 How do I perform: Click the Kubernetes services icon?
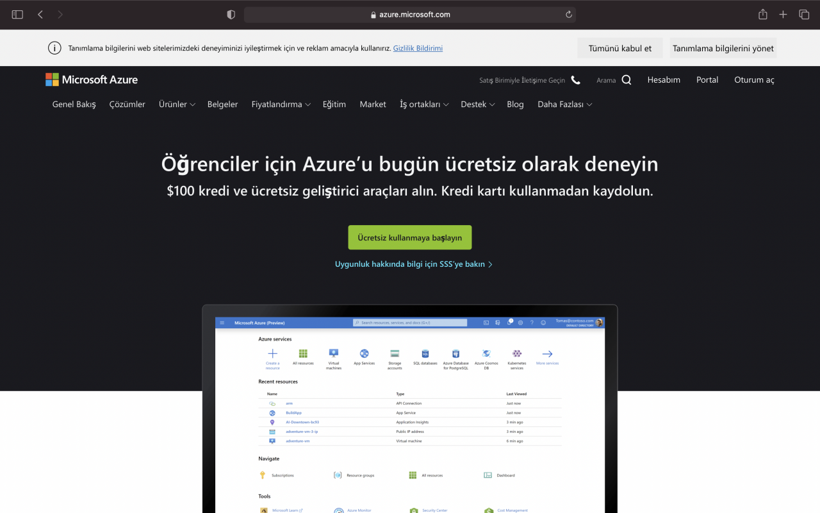(517, 354)
